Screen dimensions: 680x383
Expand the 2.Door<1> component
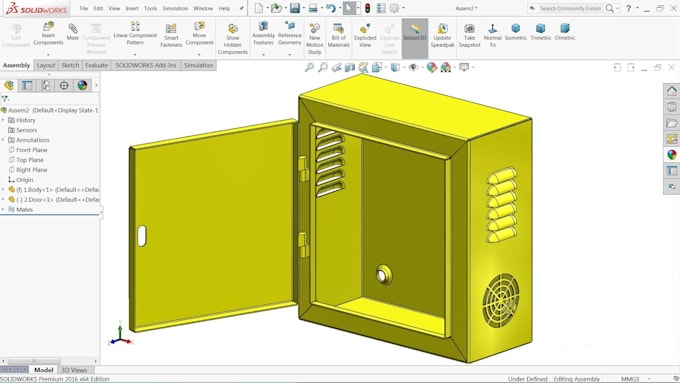[x=3, y=200]
